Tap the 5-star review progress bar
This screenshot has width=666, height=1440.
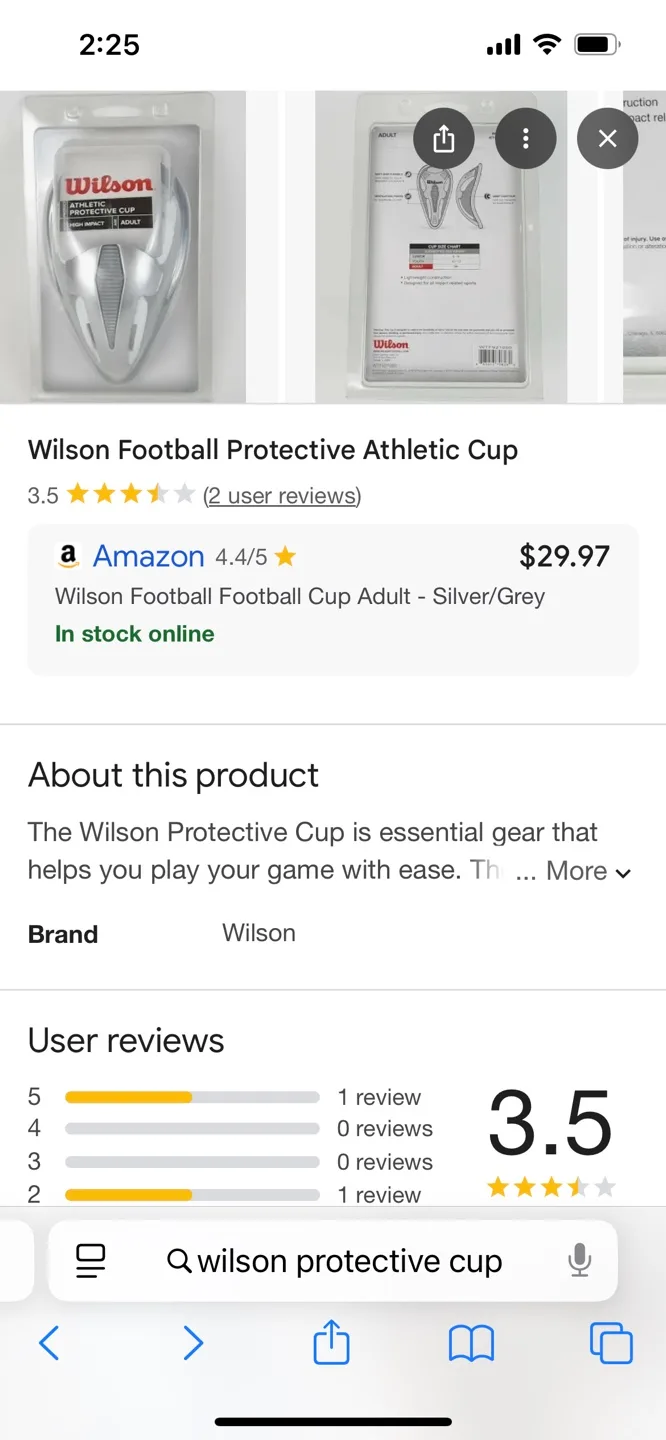pyautogui.click(x=190, y=1097)
